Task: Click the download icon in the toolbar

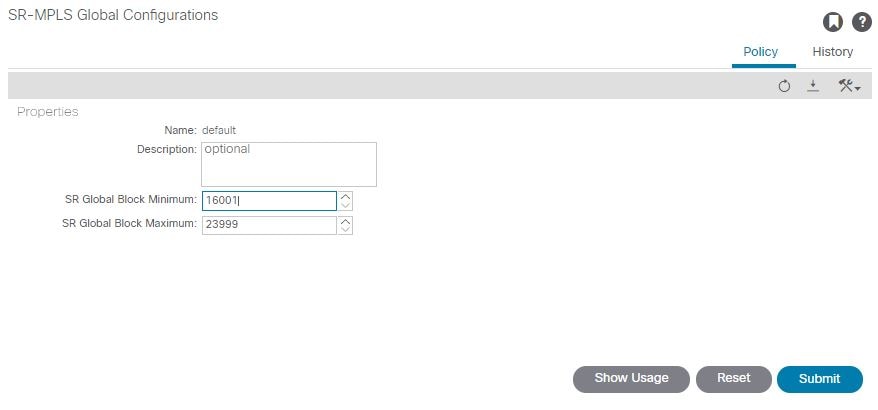Action: 813,86
